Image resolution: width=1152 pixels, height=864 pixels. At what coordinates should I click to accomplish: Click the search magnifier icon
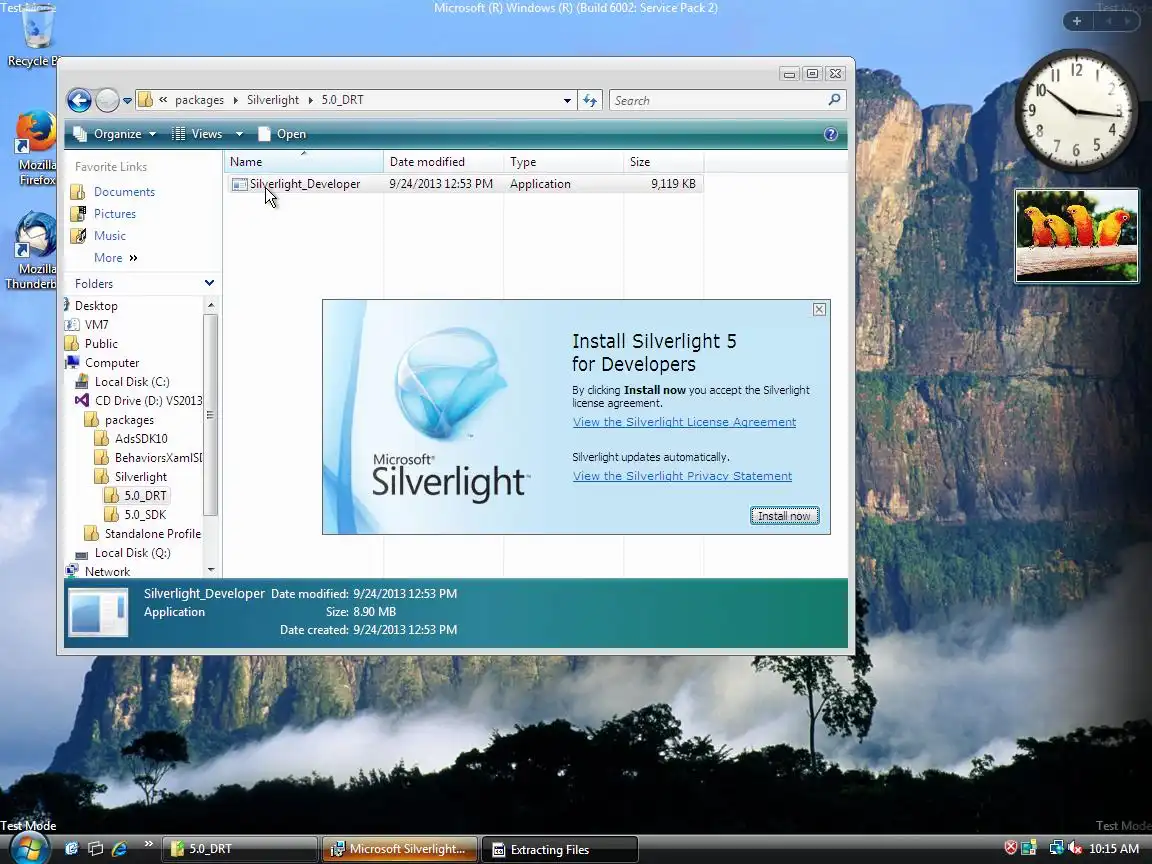point(835,100)
